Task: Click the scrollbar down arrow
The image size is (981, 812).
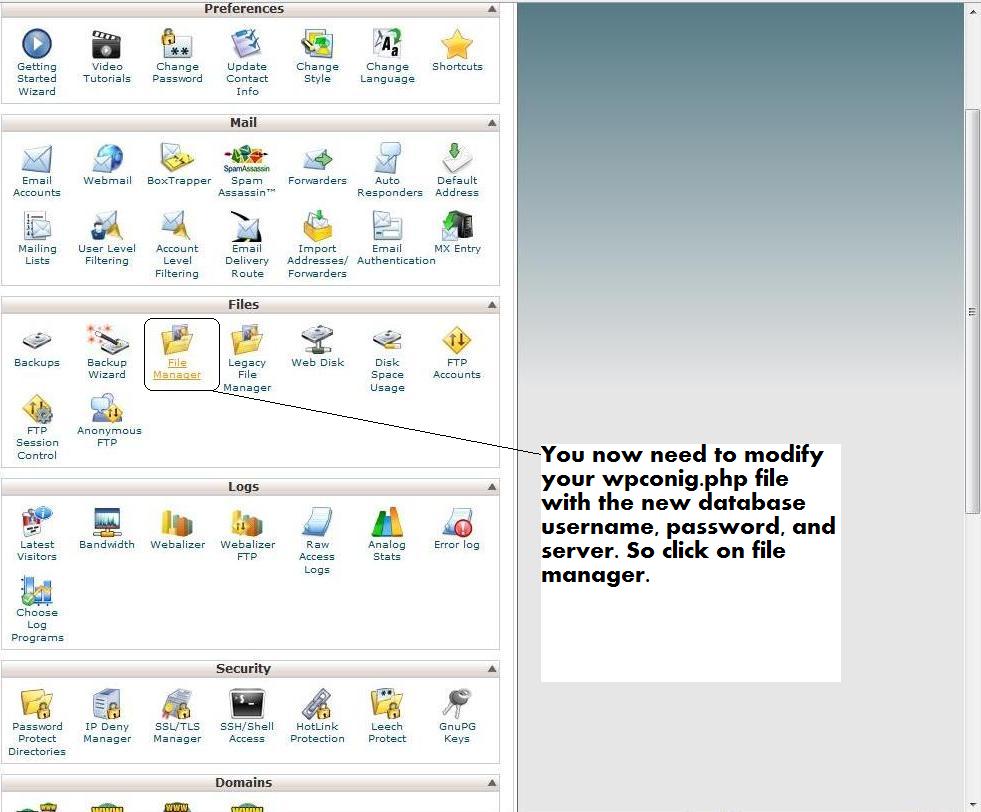Action: [x=972, y=804]
